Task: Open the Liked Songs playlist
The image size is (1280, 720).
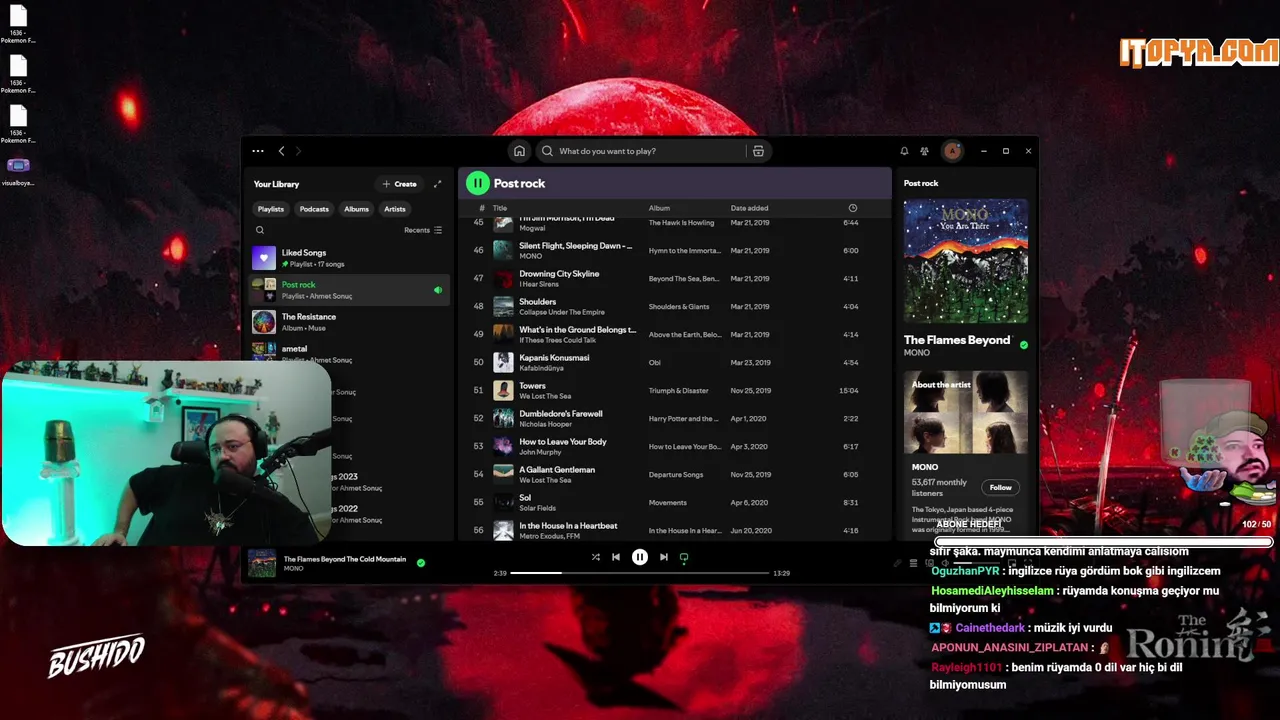Action: tap(349, 258)
